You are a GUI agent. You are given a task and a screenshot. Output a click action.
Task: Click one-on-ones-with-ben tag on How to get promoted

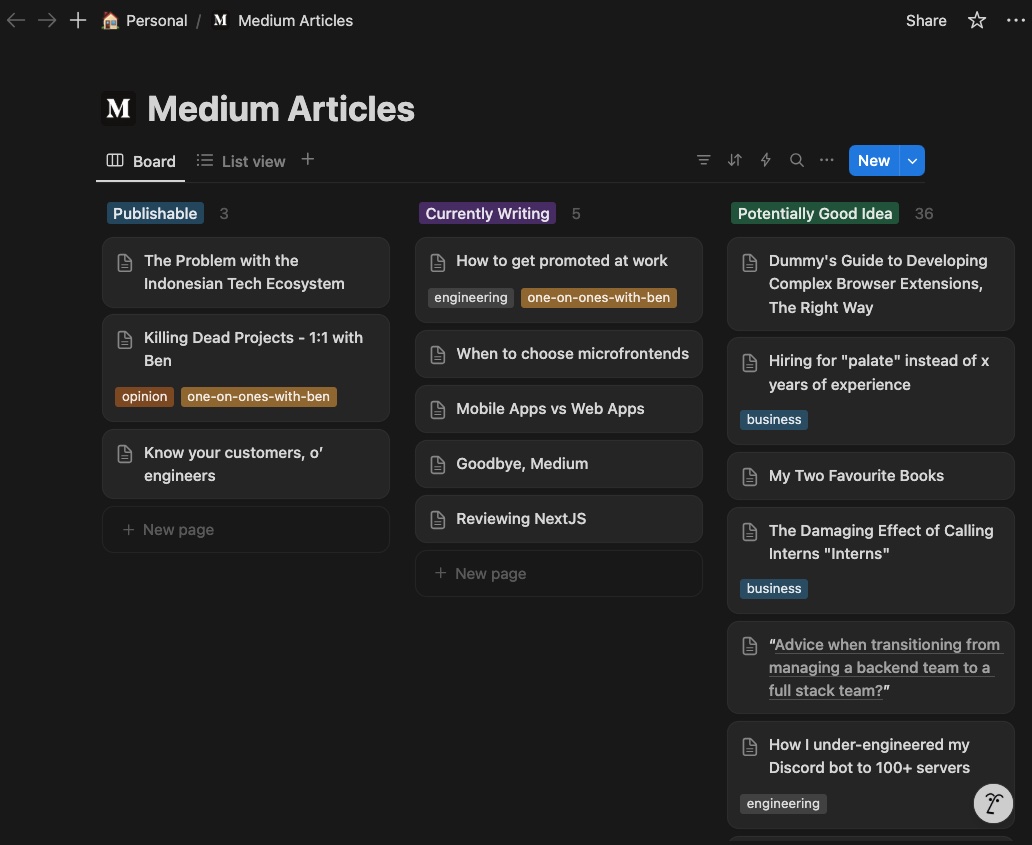click(598, 297)
